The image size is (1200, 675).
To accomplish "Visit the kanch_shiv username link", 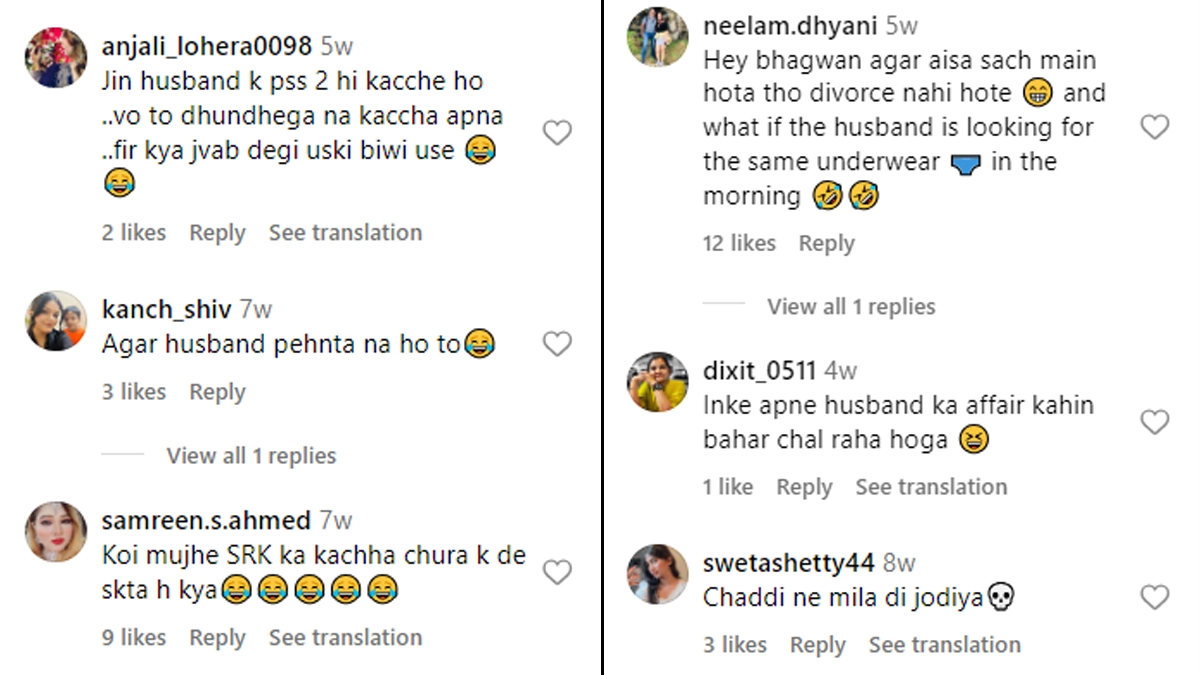I will tap(166, 310).
